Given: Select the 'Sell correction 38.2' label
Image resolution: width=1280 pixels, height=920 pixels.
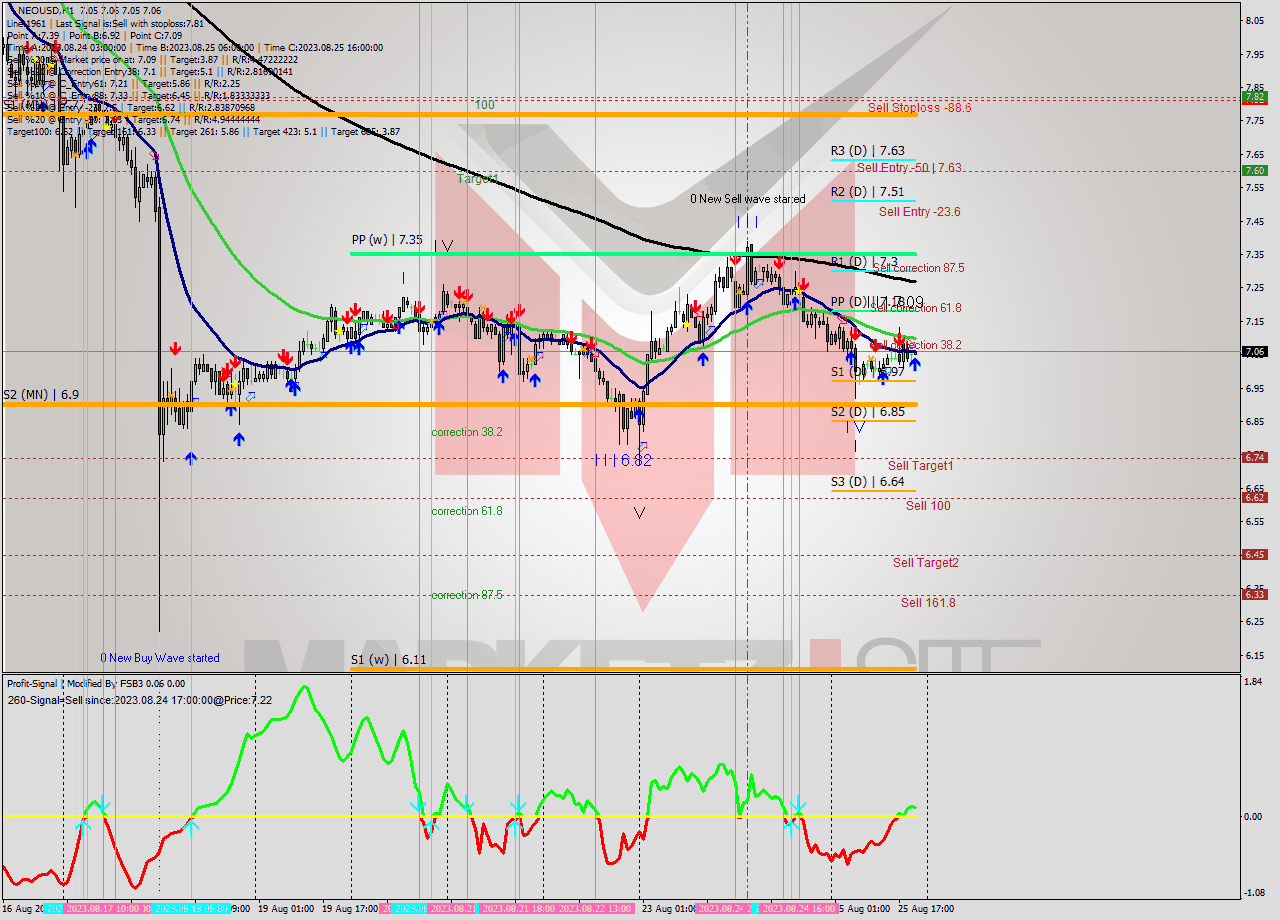Looking at the screenshot, I should tap(916, 345).
